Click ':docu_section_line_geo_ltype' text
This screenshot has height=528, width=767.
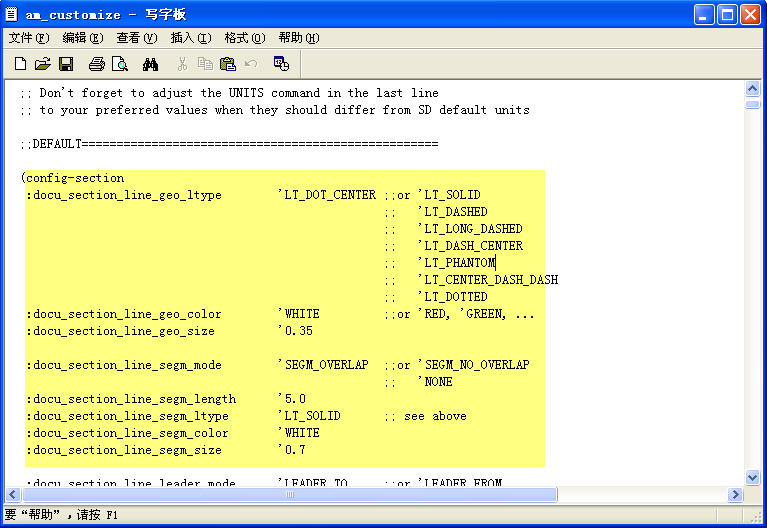coord(124,195)
